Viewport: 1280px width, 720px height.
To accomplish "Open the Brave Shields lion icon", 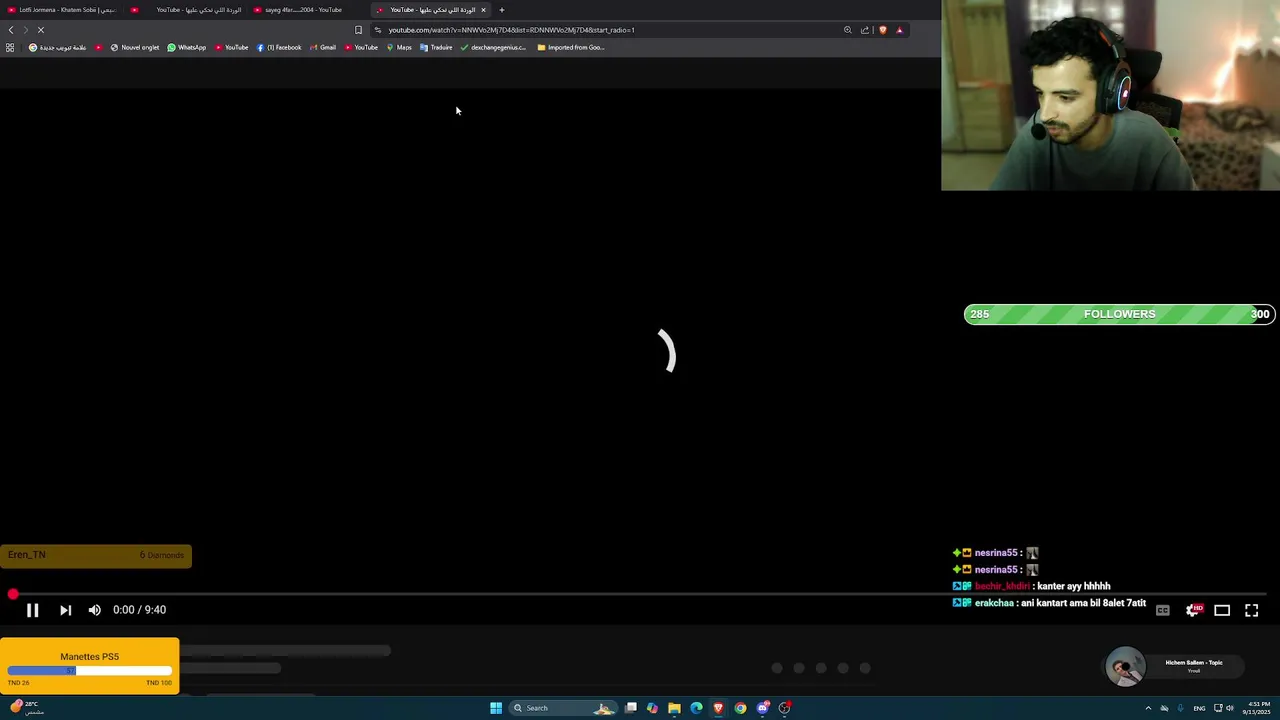I will pyautogui.click(x=882, y=30).
